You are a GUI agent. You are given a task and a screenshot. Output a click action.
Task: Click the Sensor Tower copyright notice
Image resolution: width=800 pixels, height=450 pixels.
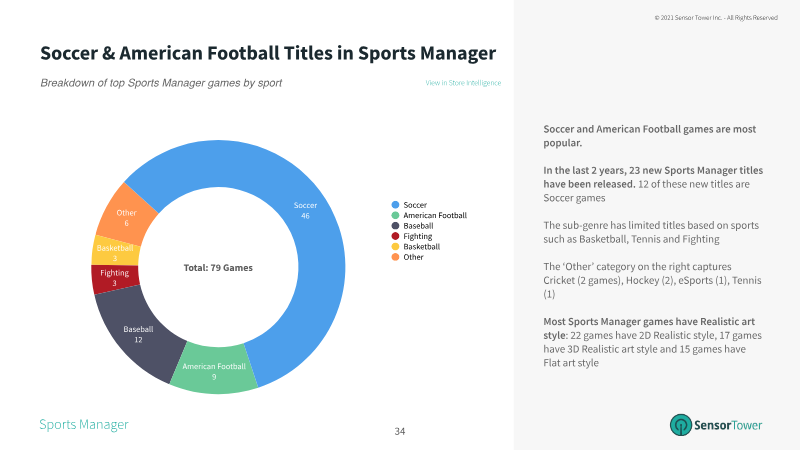[x=716, y=18]
